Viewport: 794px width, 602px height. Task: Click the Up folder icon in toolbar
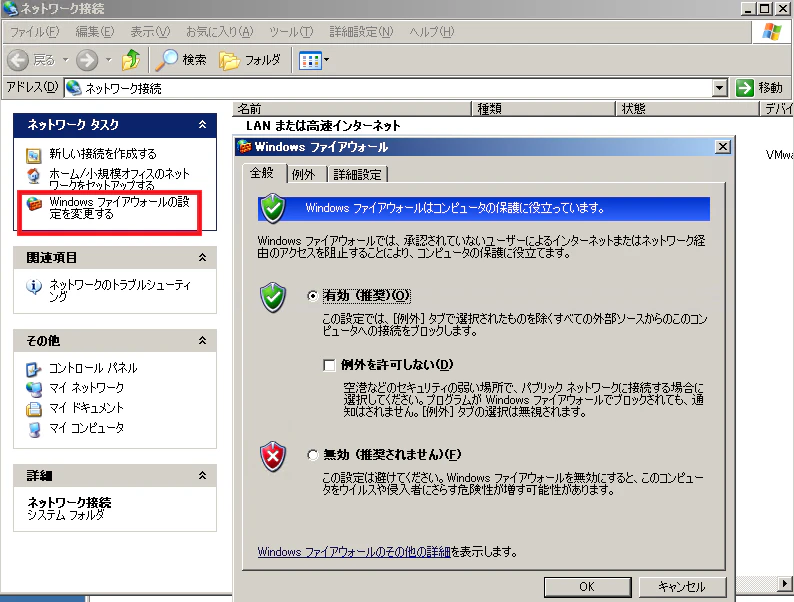click(x=131, y=60)
